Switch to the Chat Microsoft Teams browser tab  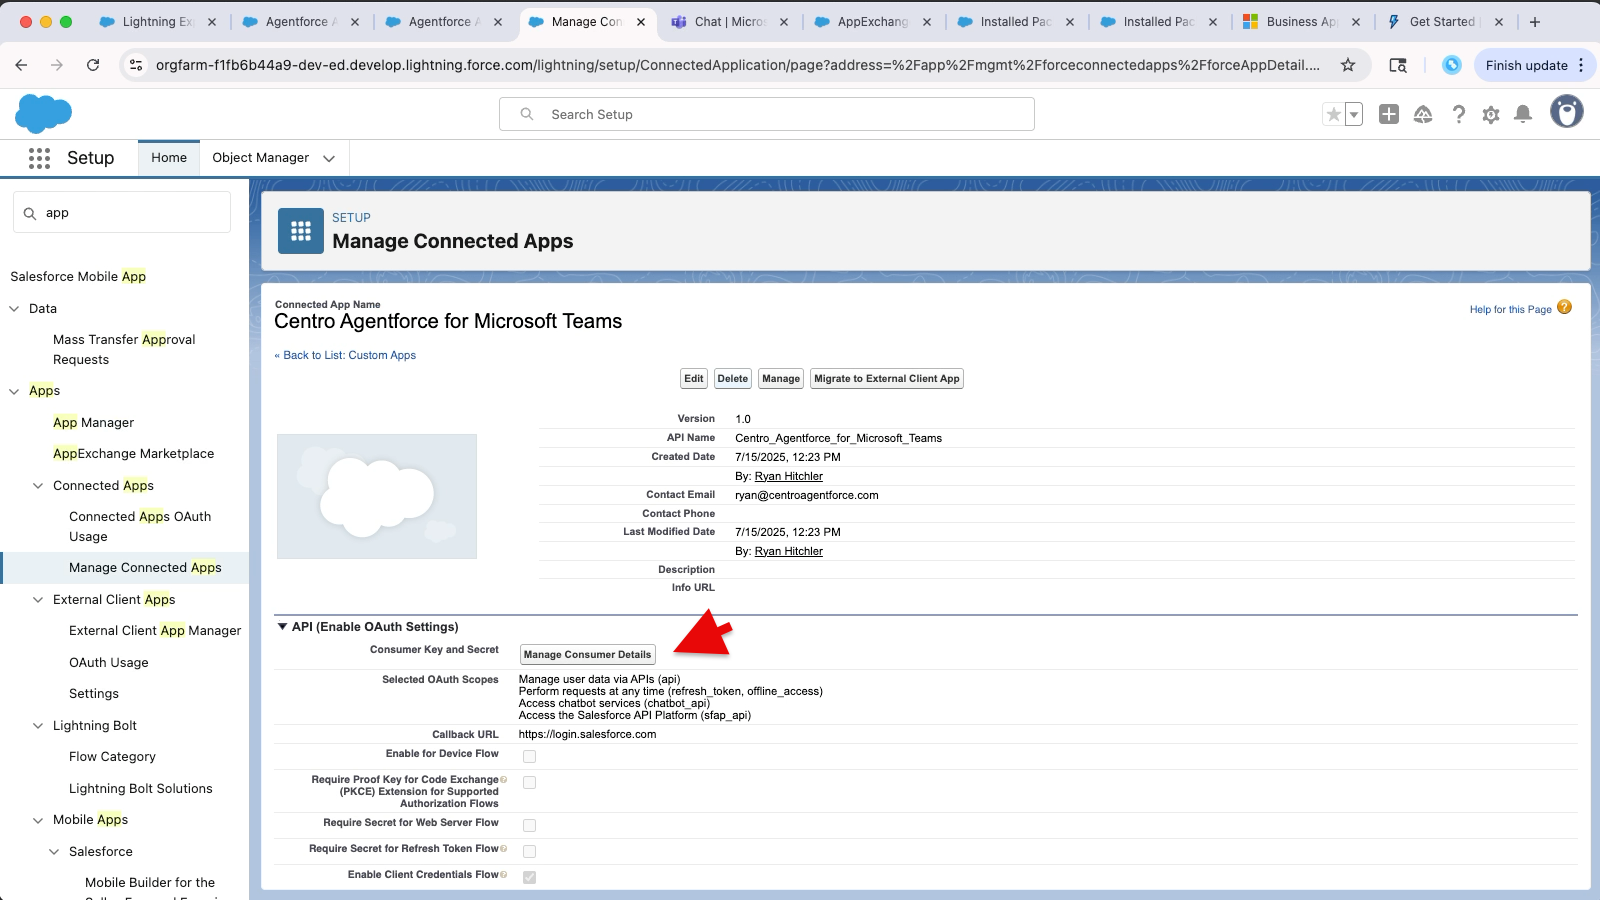click(x=730, y=21)
